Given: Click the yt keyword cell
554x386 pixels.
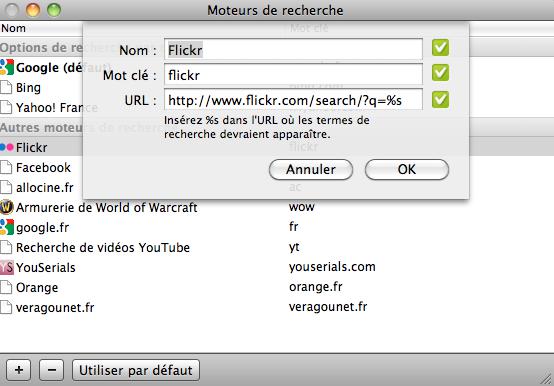Looking at the screenshot, I should click(x=294, y=247).
